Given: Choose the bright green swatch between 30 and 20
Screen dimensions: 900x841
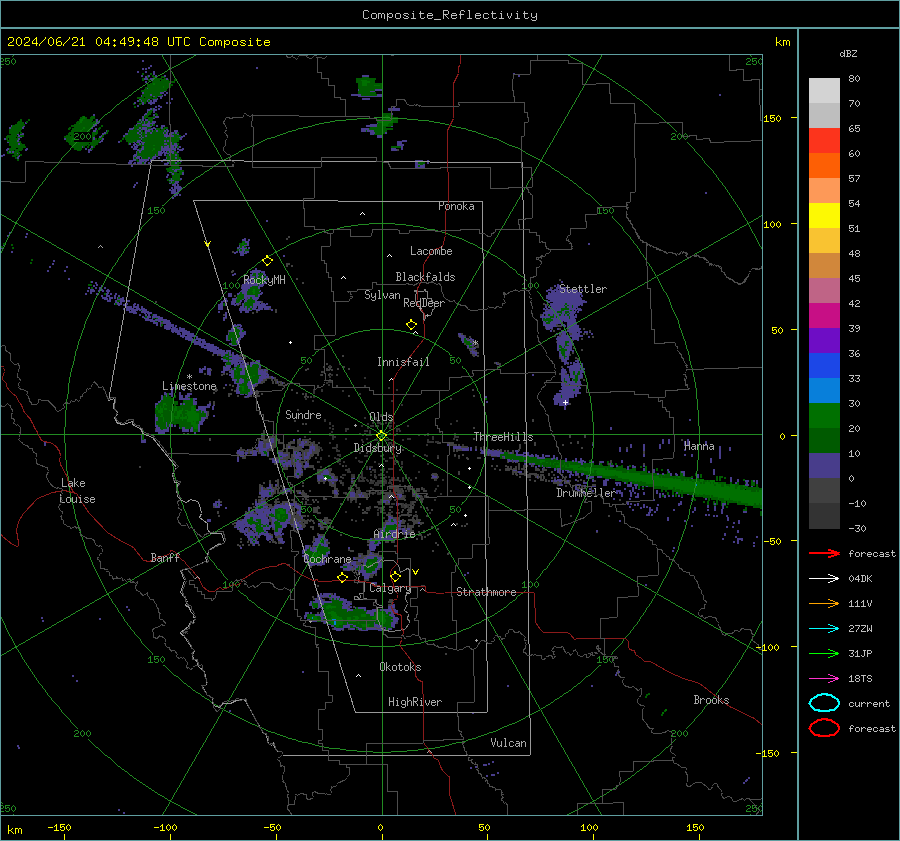Looking at the screenshot, I should click(824, 416).
